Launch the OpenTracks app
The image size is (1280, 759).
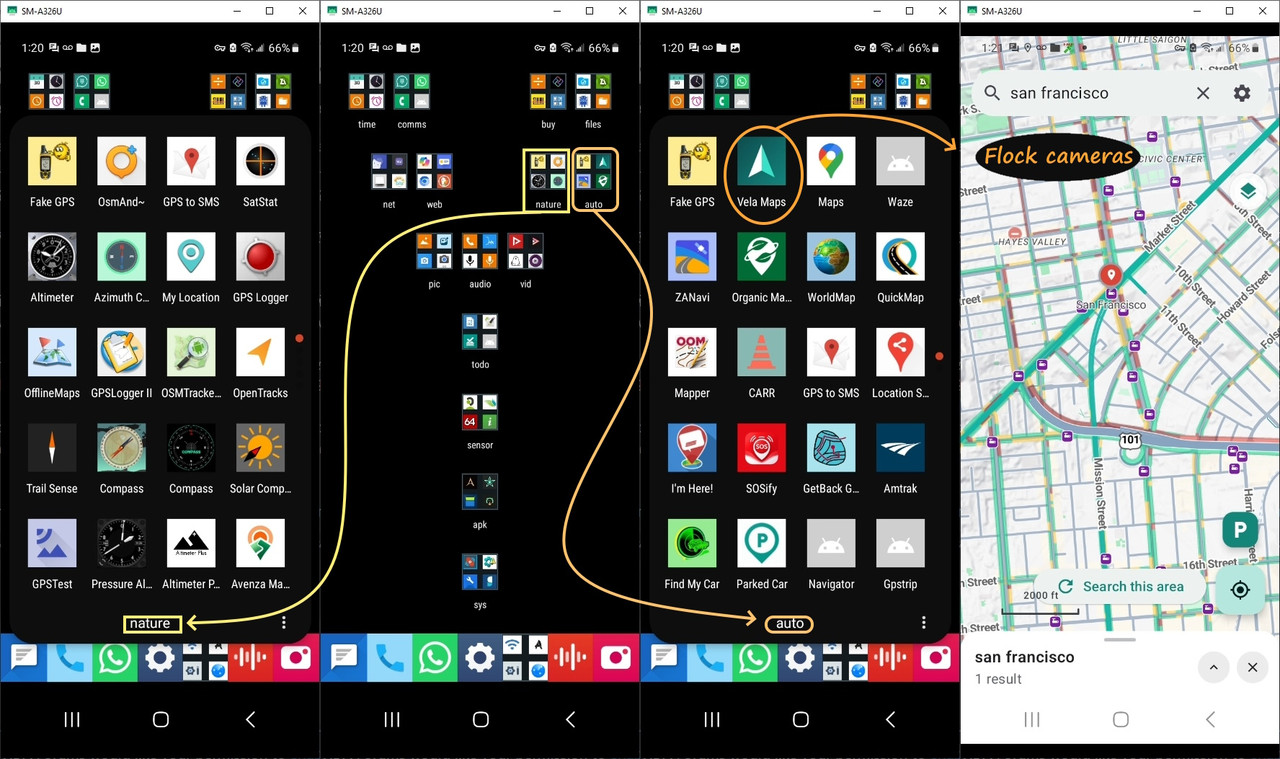(260, 352)
